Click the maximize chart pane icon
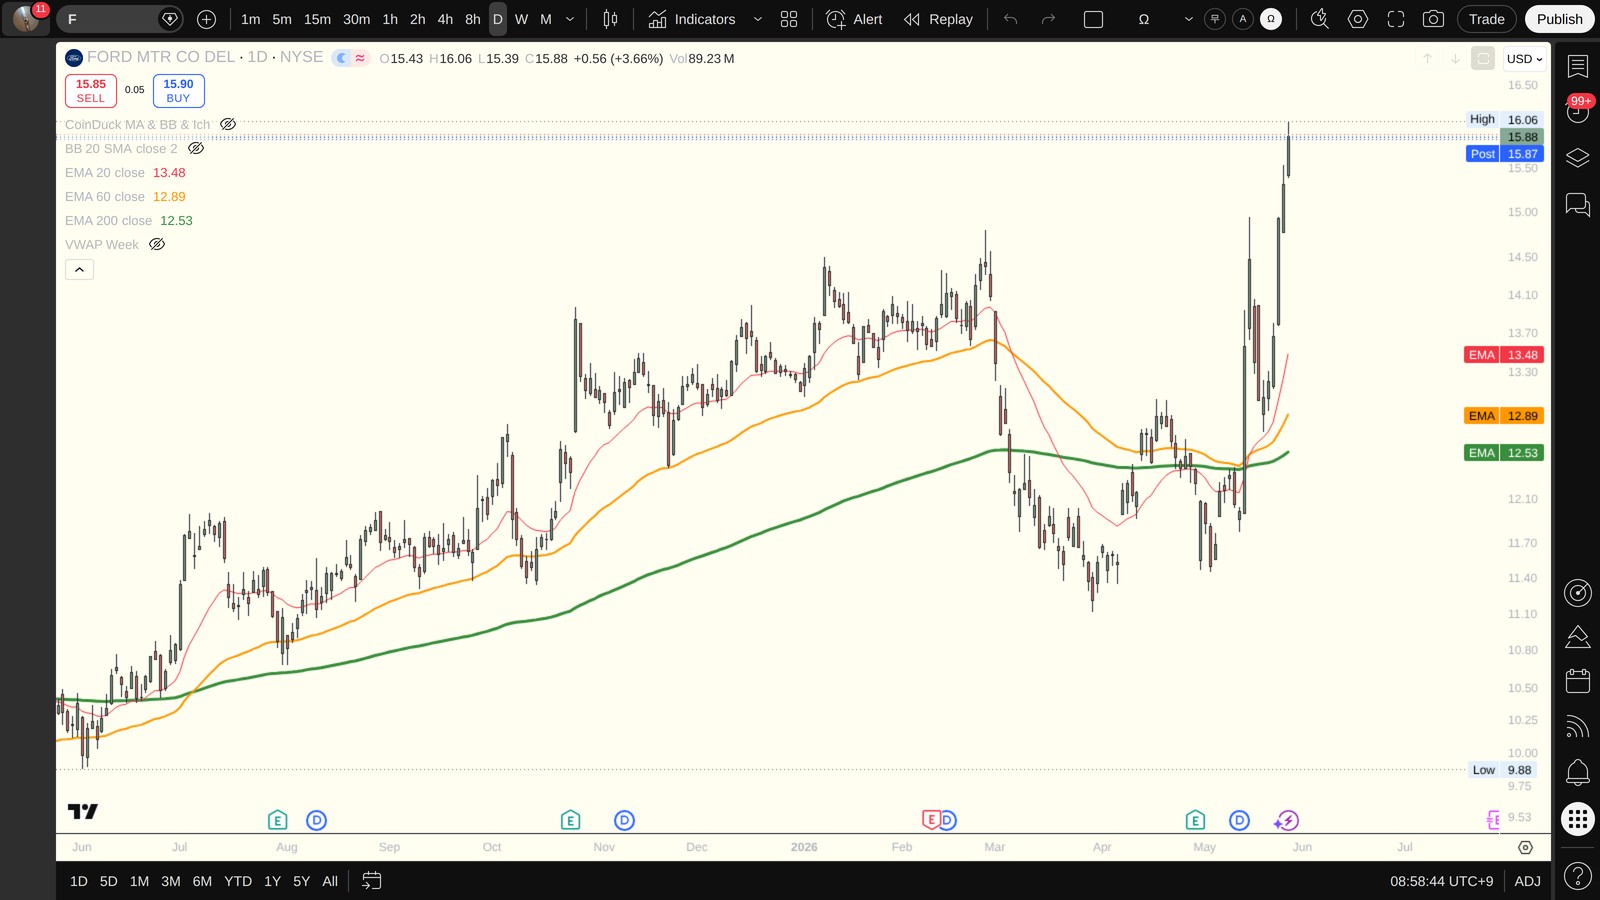Viewport: 1600px width, 900px height. click(1483, 59)
